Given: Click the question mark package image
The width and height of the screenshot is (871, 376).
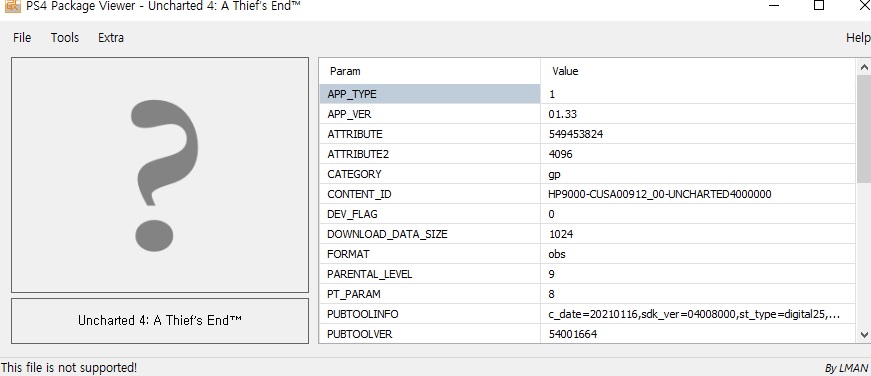Looking at the screenshot, I should tap(160, 175).
